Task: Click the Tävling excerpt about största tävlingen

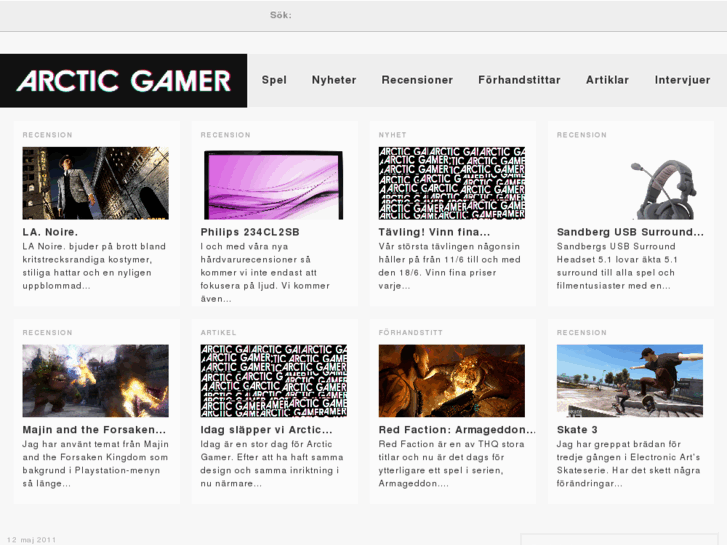Action: (x=449, y=266)
